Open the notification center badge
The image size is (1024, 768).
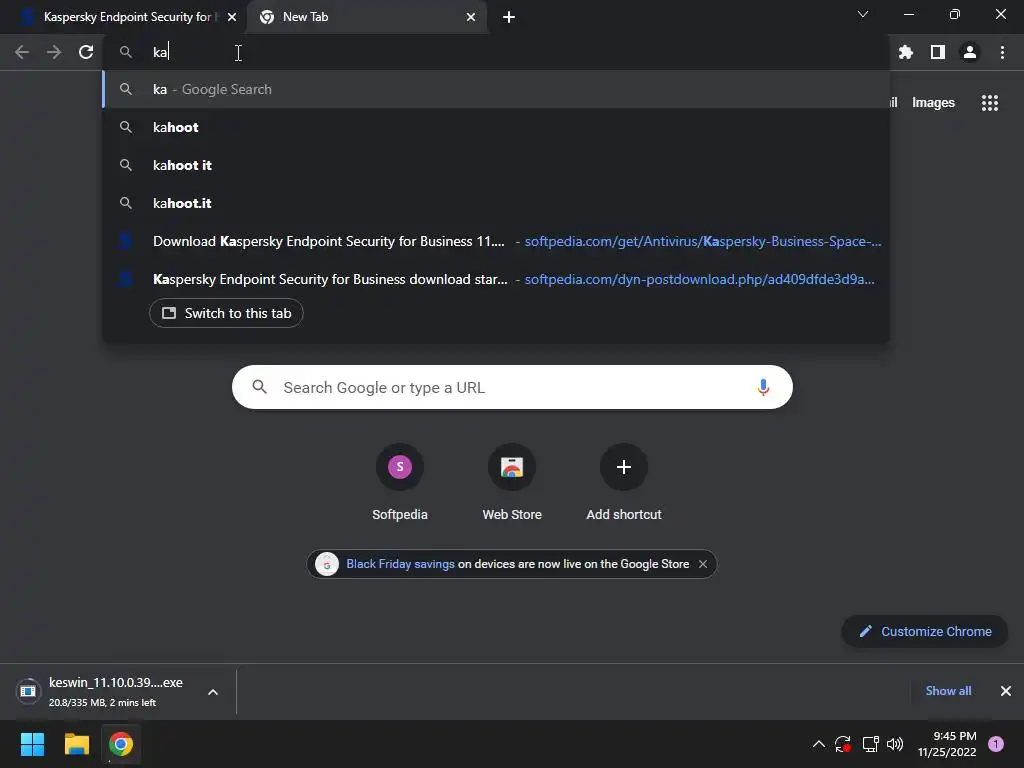996,744
